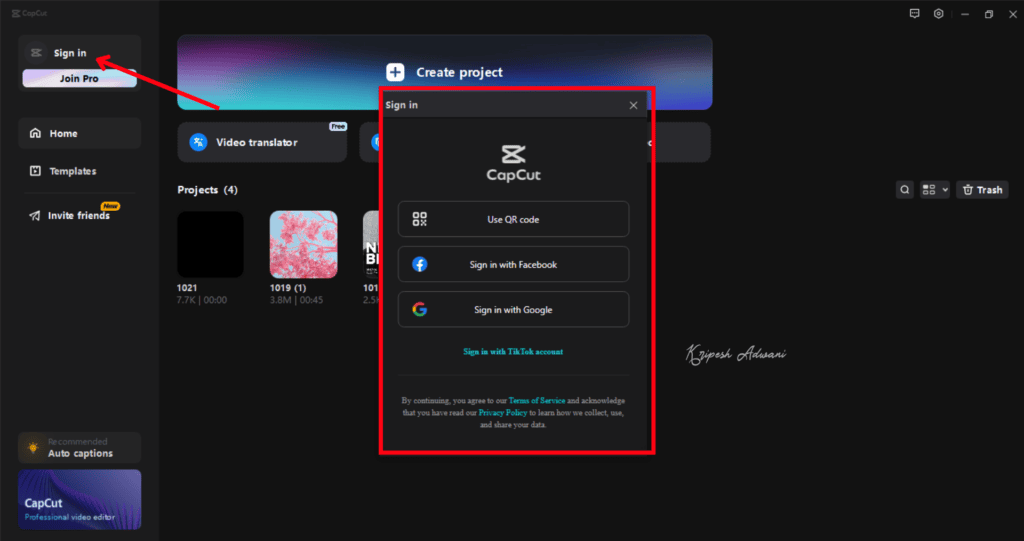Click the Templates icon in sidebar
1024x541 pixels.
tap(35, 171)
